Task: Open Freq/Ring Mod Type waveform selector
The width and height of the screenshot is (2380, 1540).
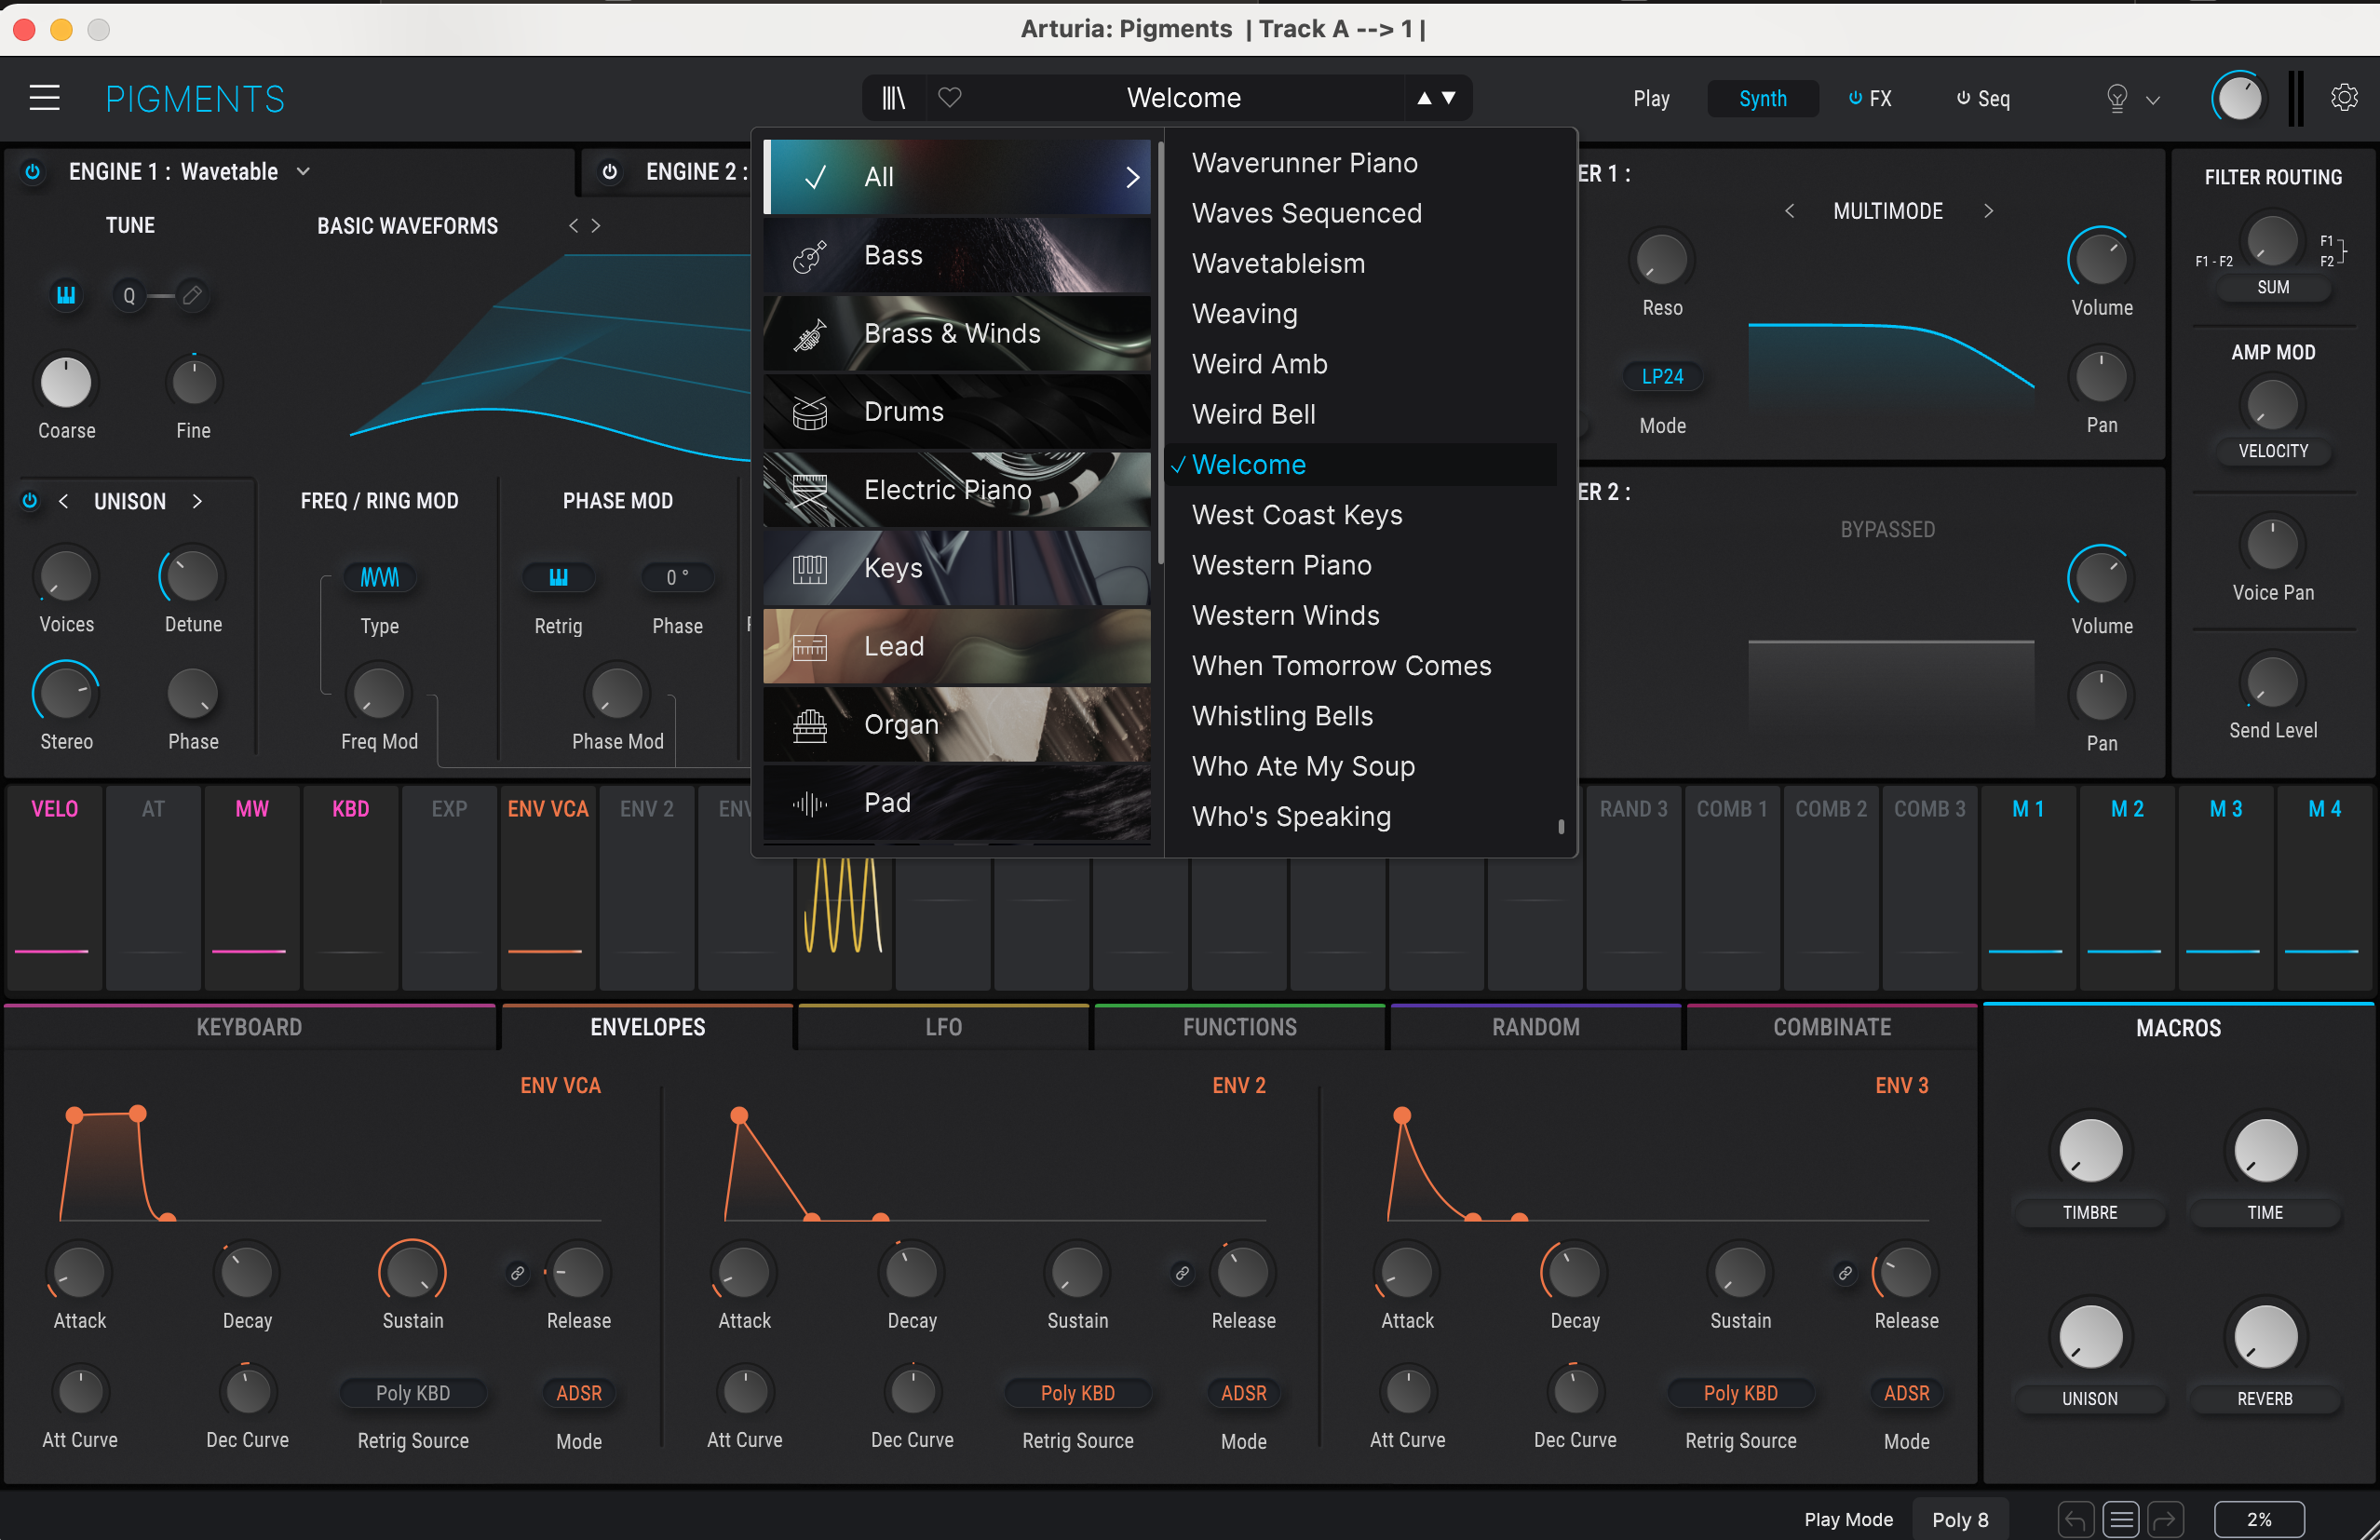Action: [379, 577]
